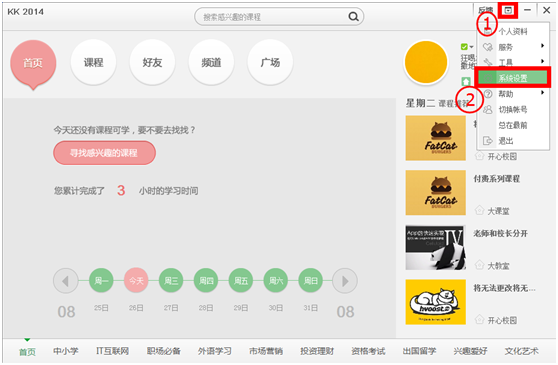Select 周六 day marker
Image resolution: width=558 pixels, height=365 pixels.
(x=275, y=281)
